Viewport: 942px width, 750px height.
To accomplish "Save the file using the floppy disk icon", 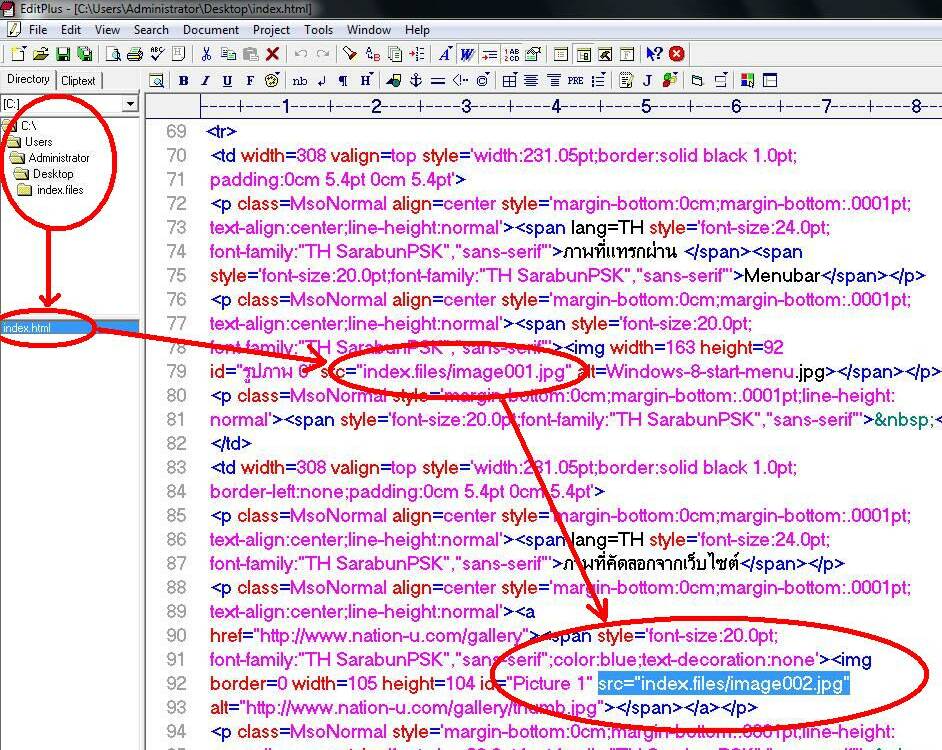I will [63, 54].
